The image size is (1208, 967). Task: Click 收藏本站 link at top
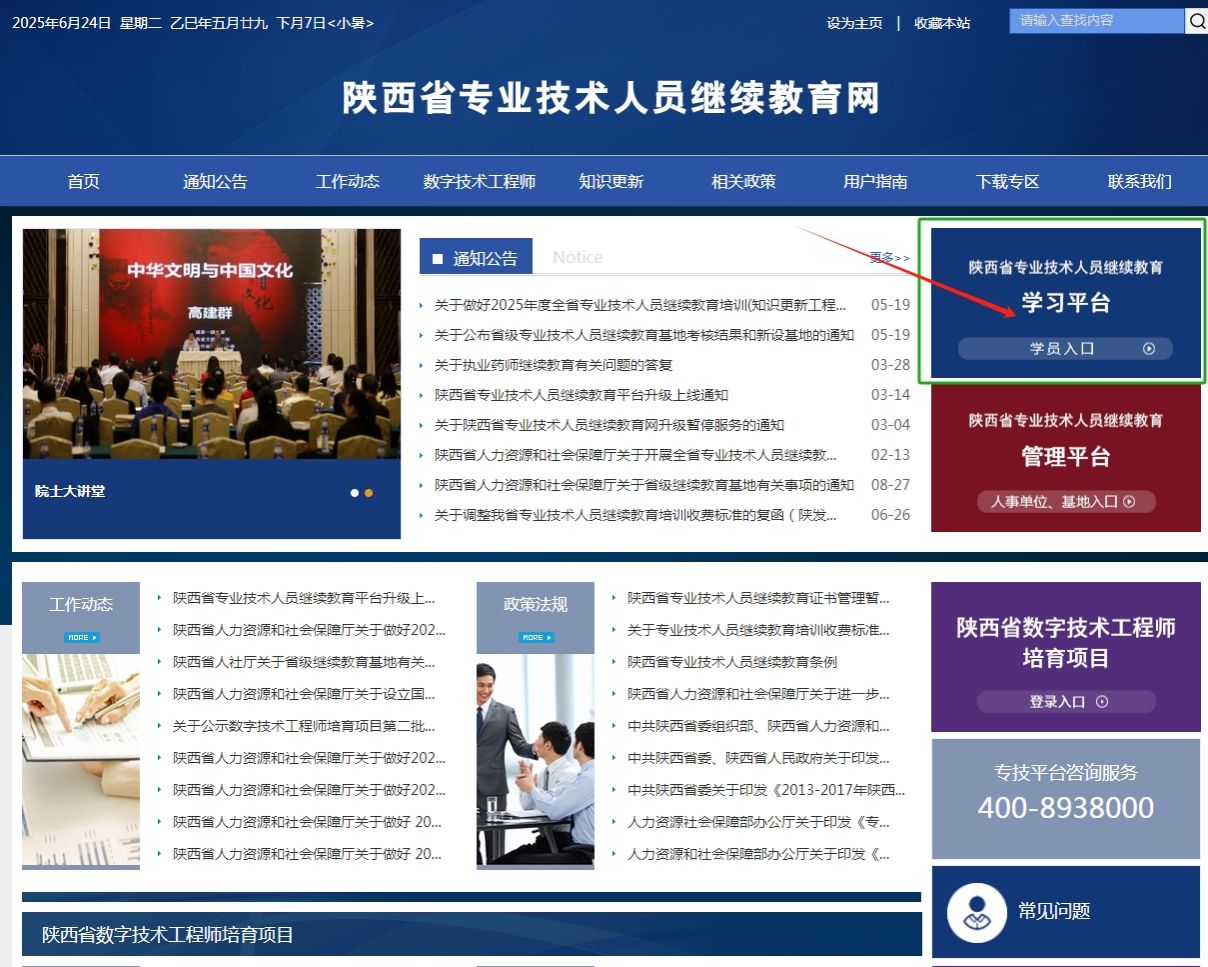coord(942,23)
